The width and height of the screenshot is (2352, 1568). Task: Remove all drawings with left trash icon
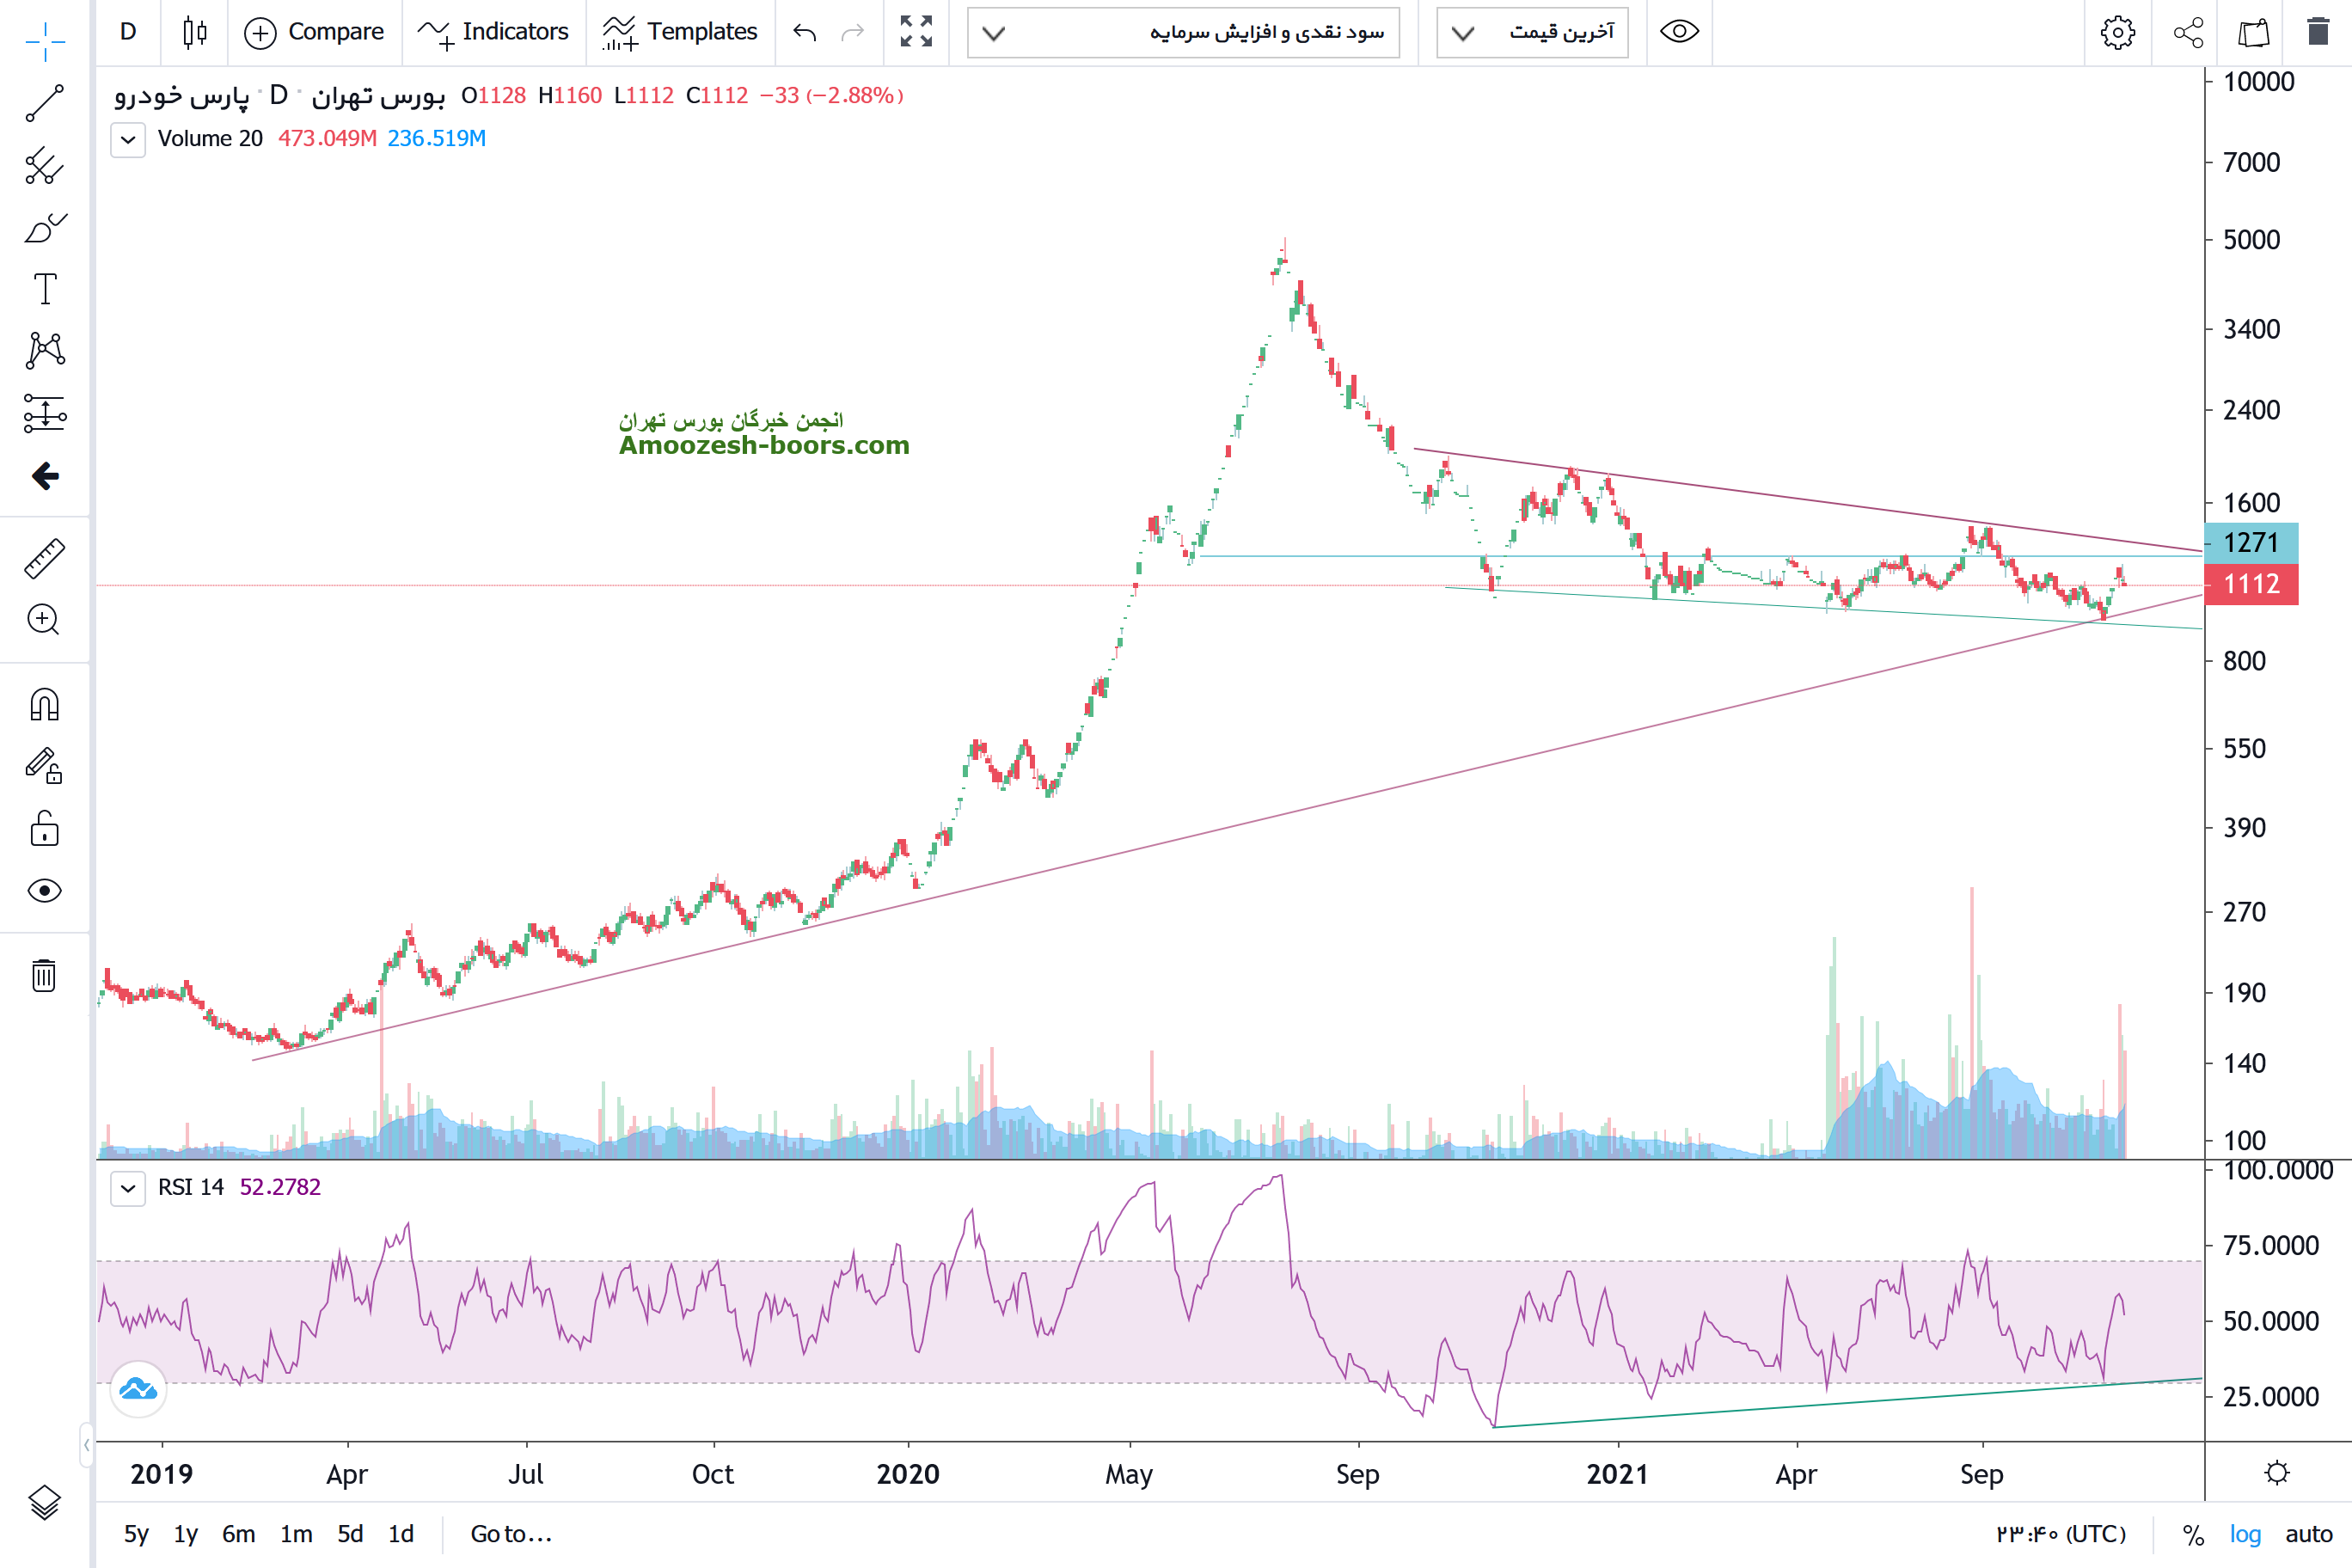pyautogui.click(x=44, y=975)
